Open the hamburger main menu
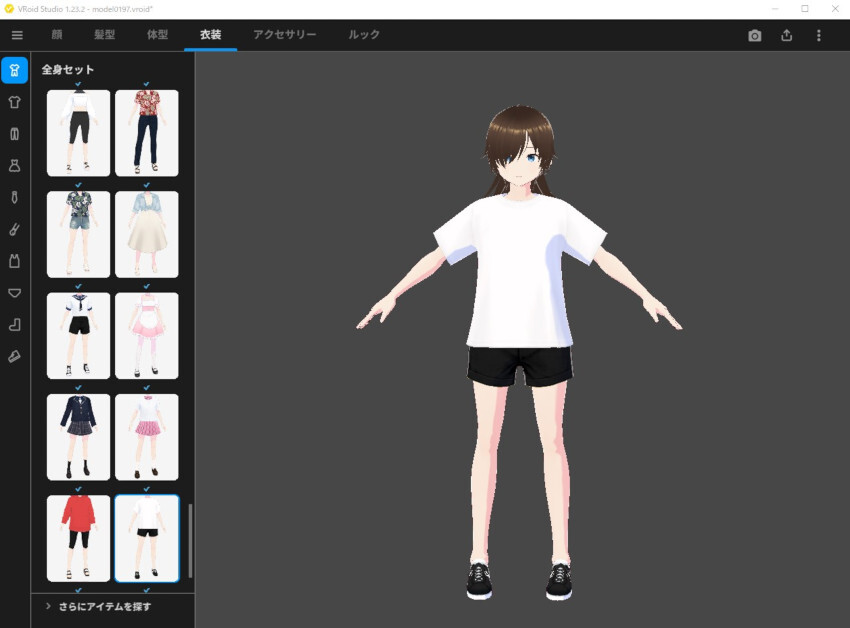Screen dimensions: 850x628 point(17,36)
